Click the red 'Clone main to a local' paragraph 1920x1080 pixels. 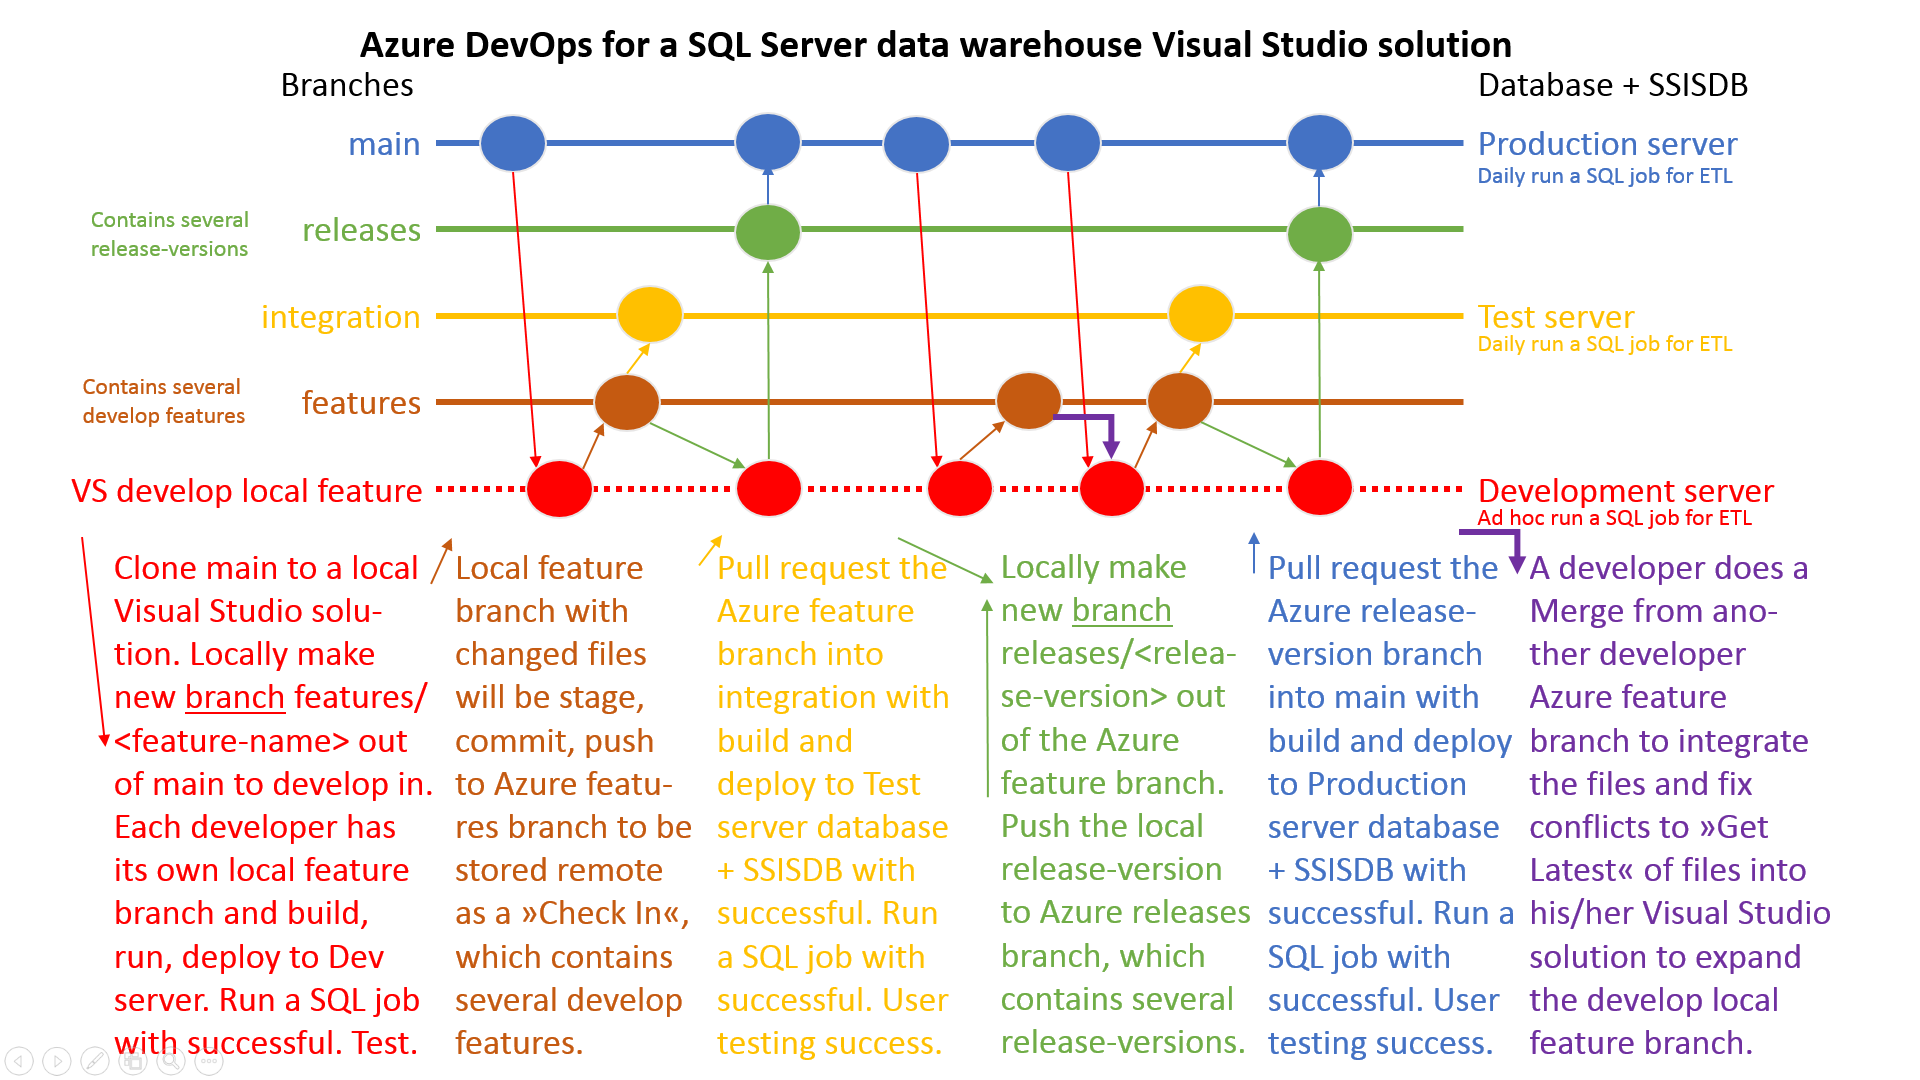point(272,805)
